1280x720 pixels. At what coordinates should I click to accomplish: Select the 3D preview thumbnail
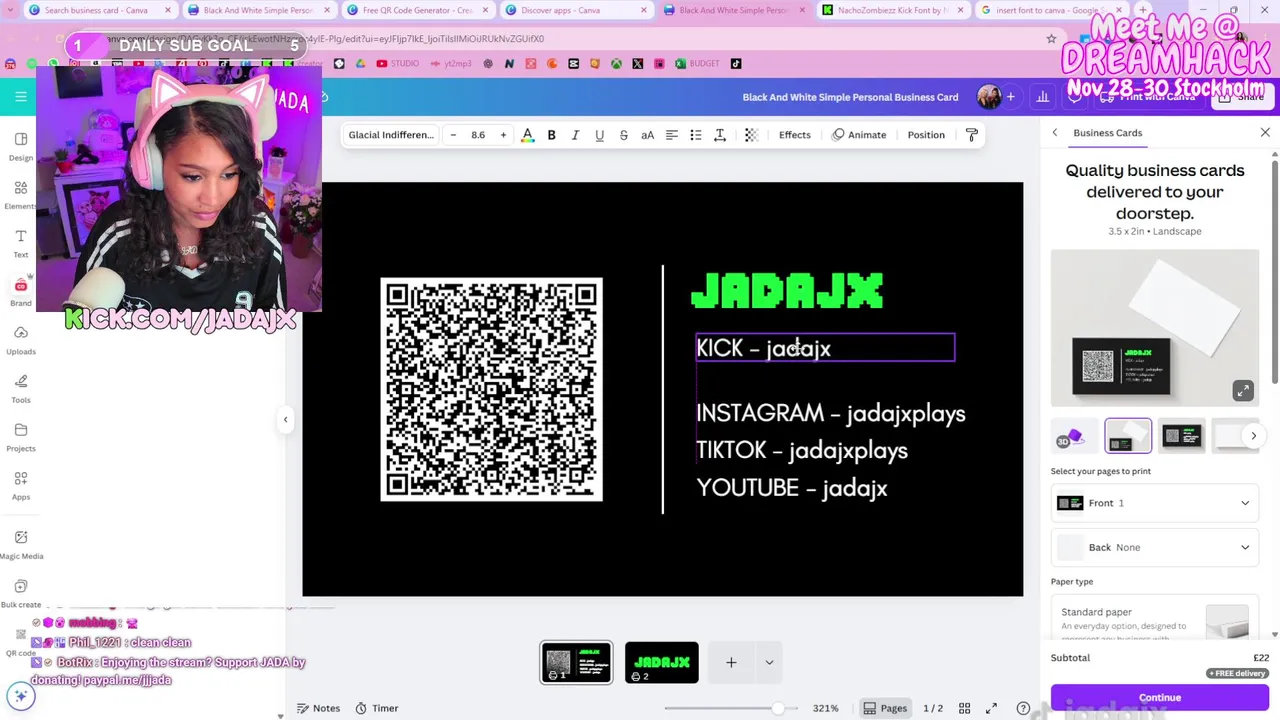tap(1074, 436)
